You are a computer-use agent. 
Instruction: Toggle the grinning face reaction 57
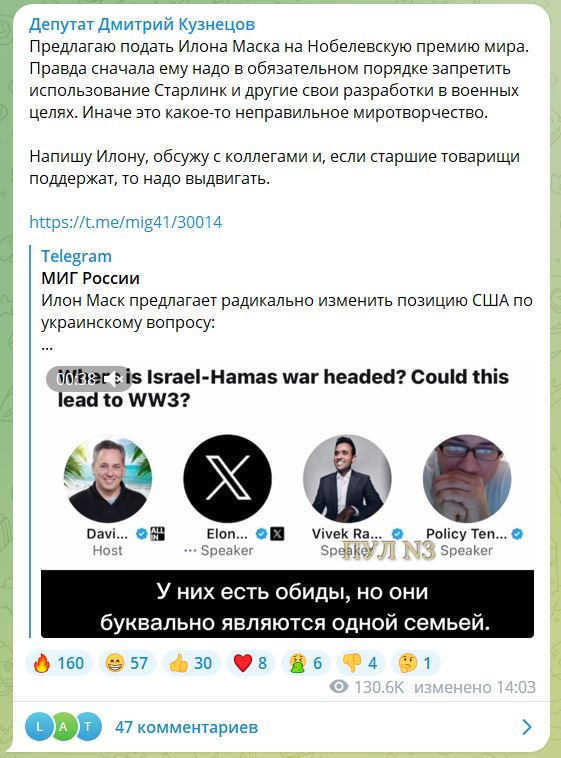(x=127, y=663)
